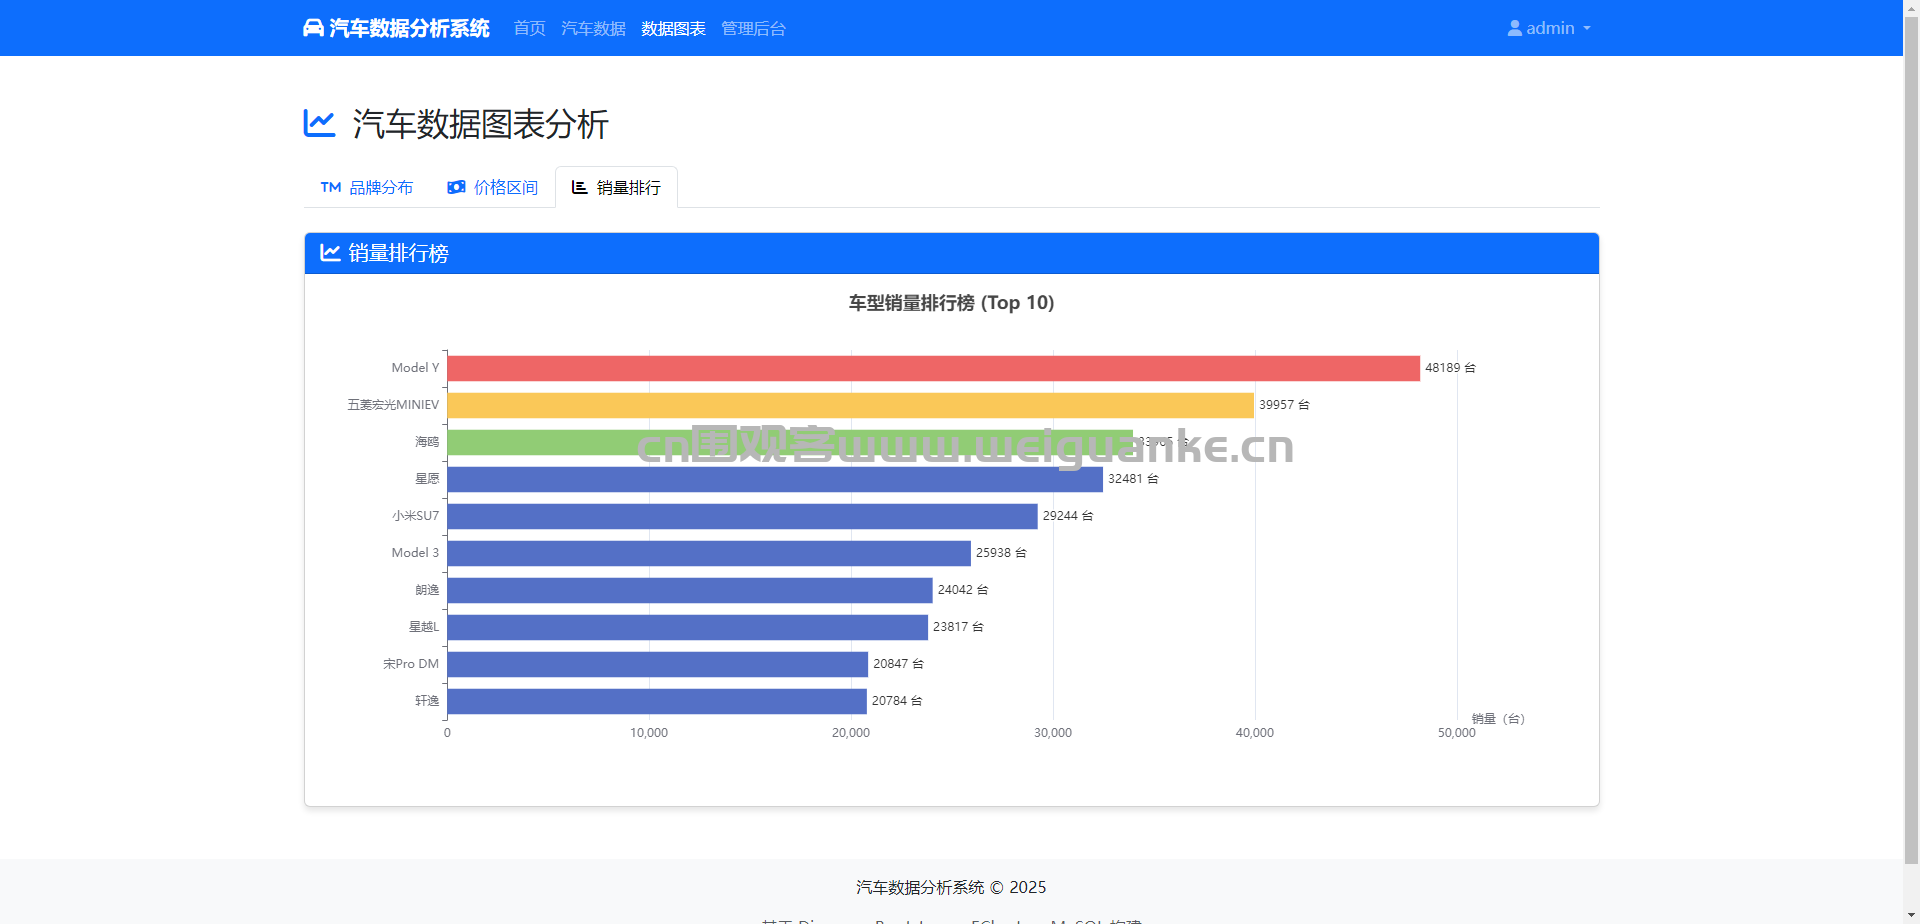
Task: Click the 小米SU7 bar
Action: [742, 516]
